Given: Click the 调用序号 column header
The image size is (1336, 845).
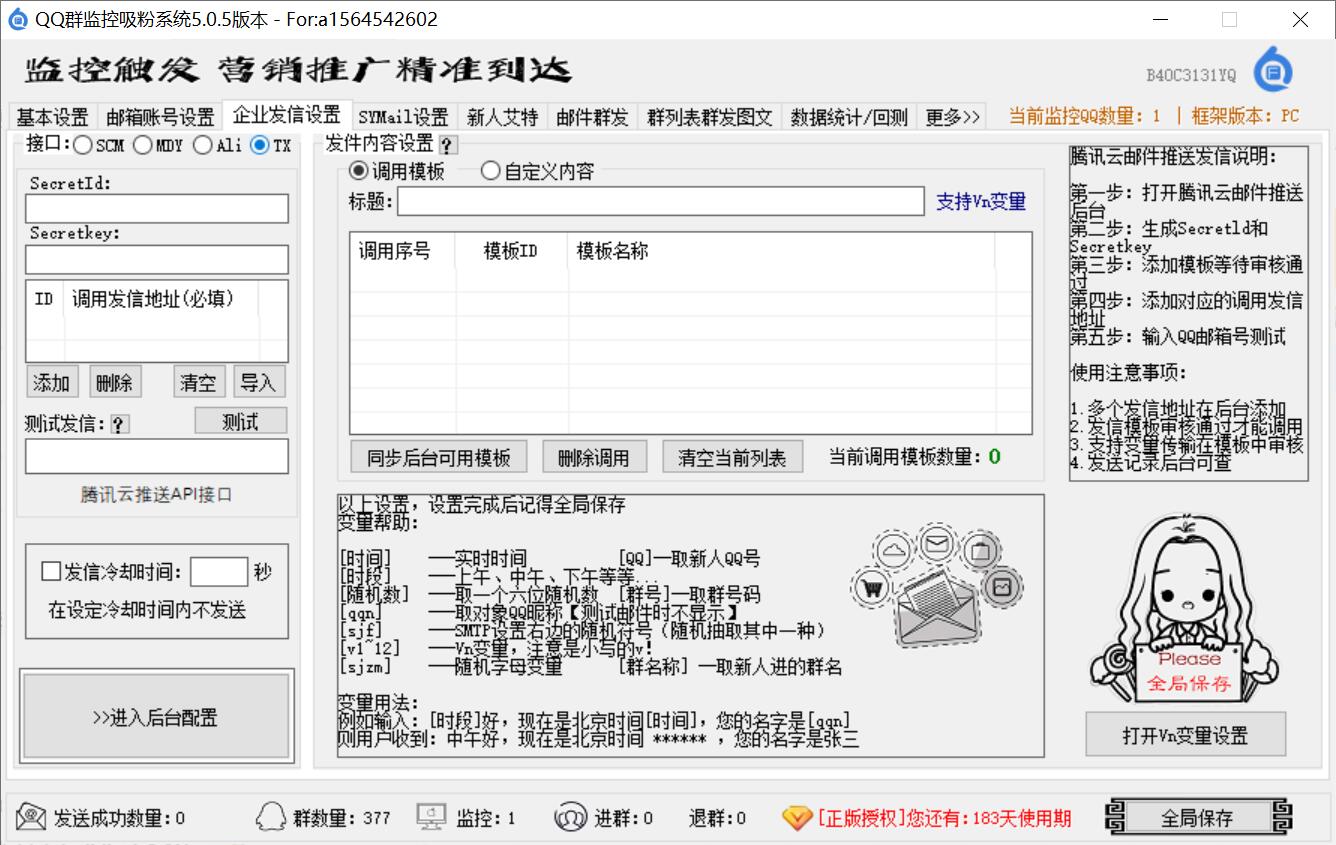Looking at the screenshot, I should [402, 251].
